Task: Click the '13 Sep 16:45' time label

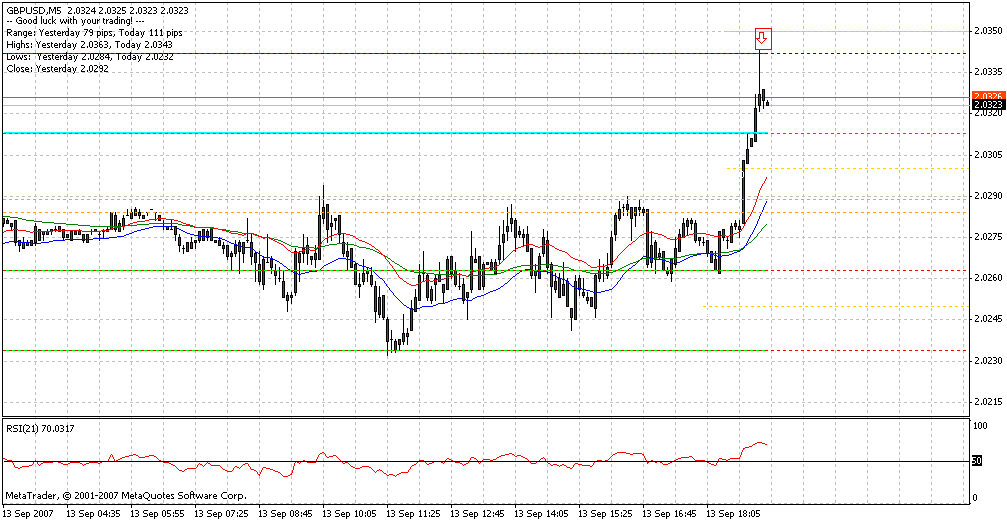Action: 670,514
